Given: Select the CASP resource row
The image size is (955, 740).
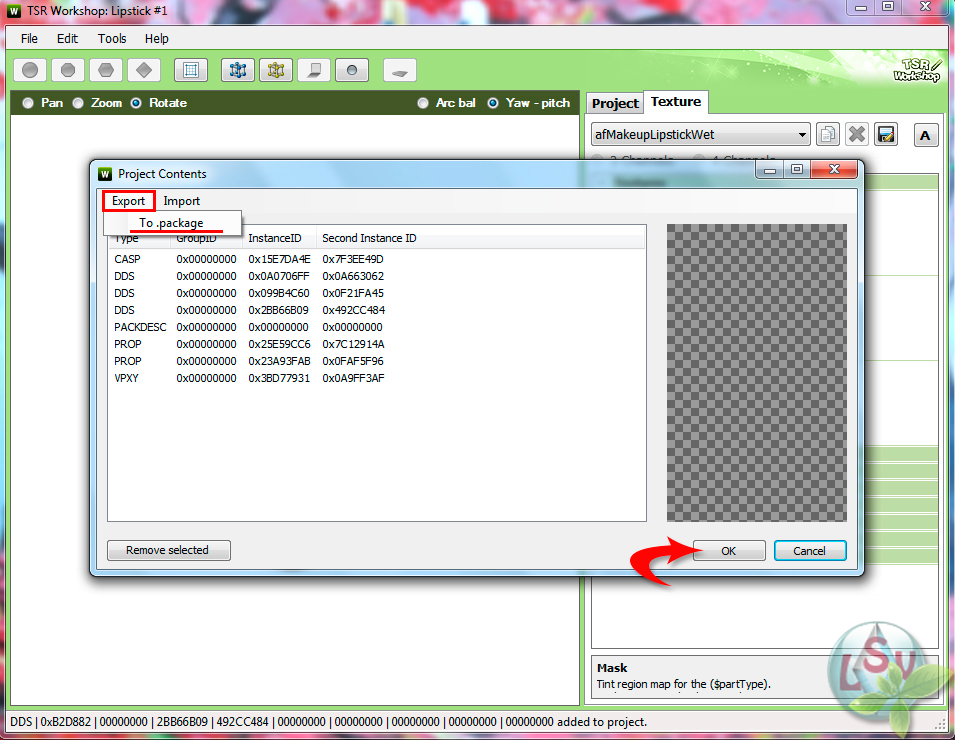Looking at the screenshot, I should pyautogui.click(x=376, y=259).
